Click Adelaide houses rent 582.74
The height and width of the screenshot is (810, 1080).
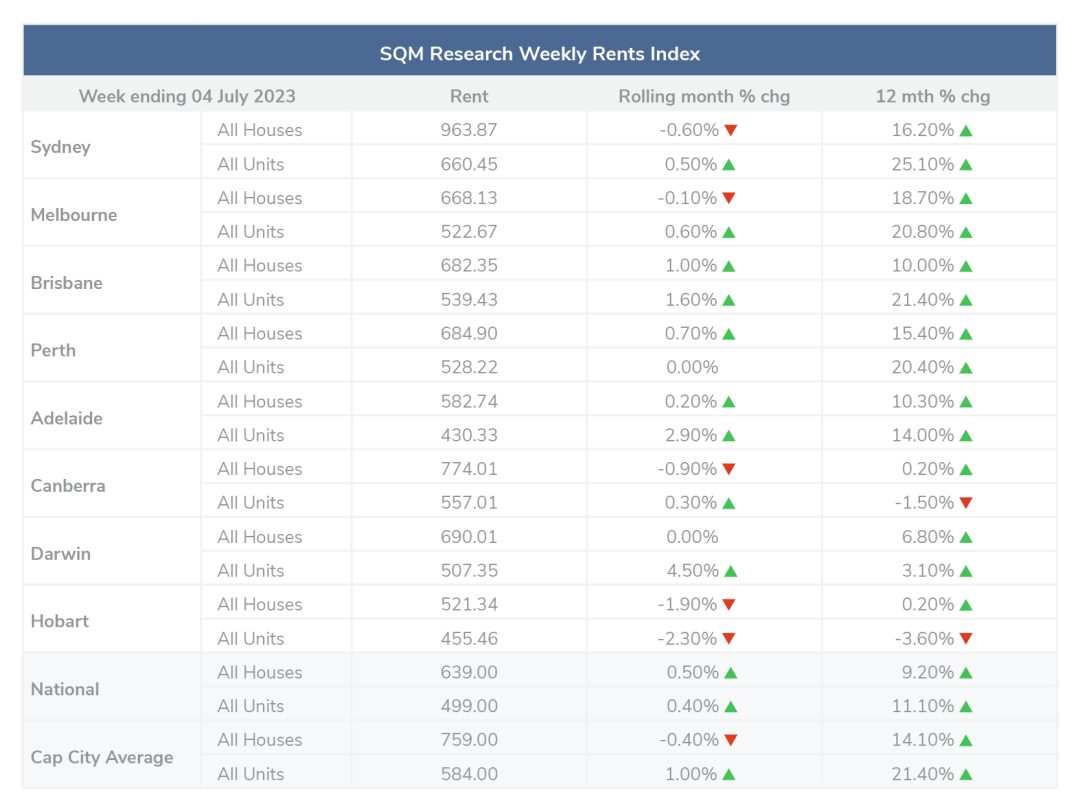tap(469, 402)
